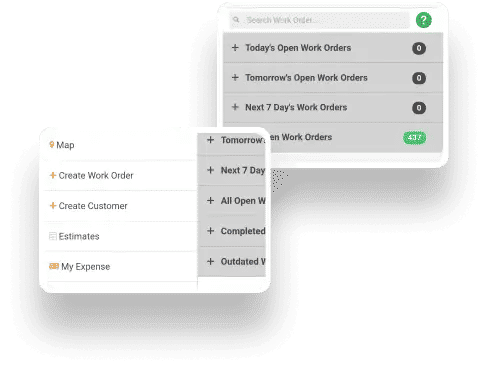Click the My Expense money icon

54,266
